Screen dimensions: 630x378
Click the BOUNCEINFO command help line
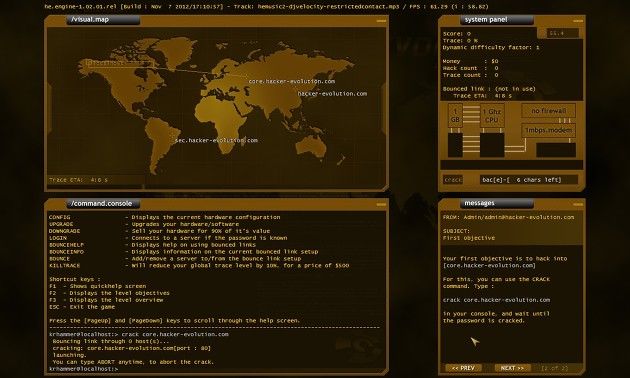coord(184,252)
